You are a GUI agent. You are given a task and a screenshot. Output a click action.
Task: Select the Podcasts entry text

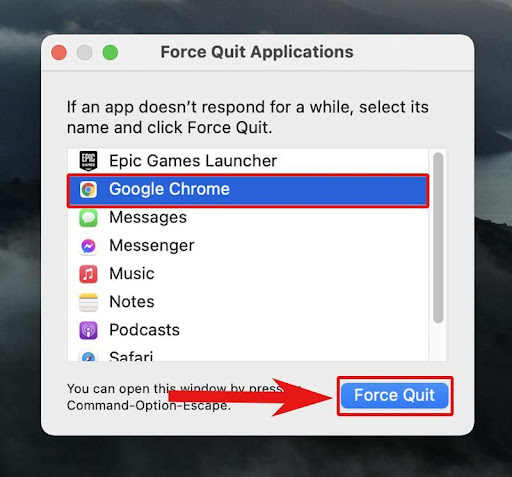click(144, 330)
